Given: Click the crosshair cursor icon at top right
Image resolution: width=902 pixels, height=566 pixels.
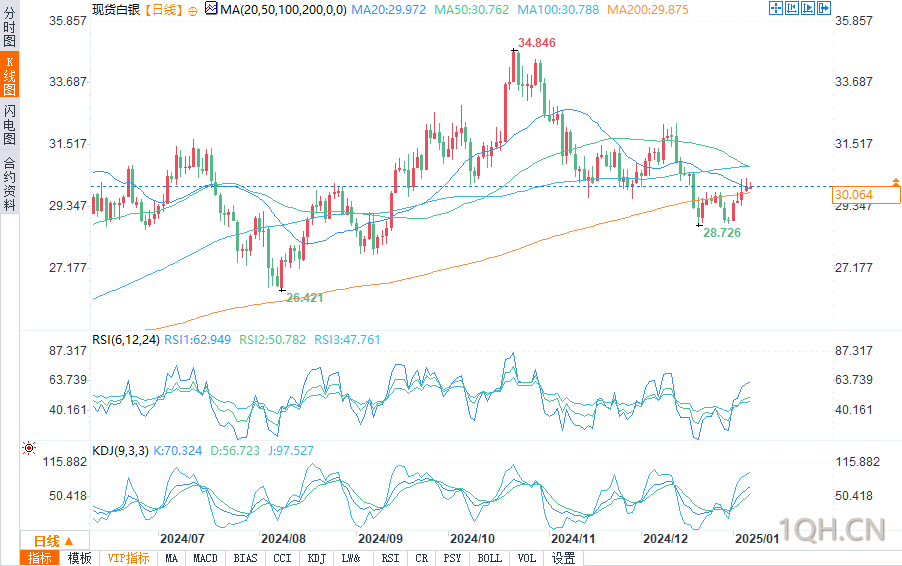Looking at the screenshot, I should pyautogui.click(x=775, y=8).
